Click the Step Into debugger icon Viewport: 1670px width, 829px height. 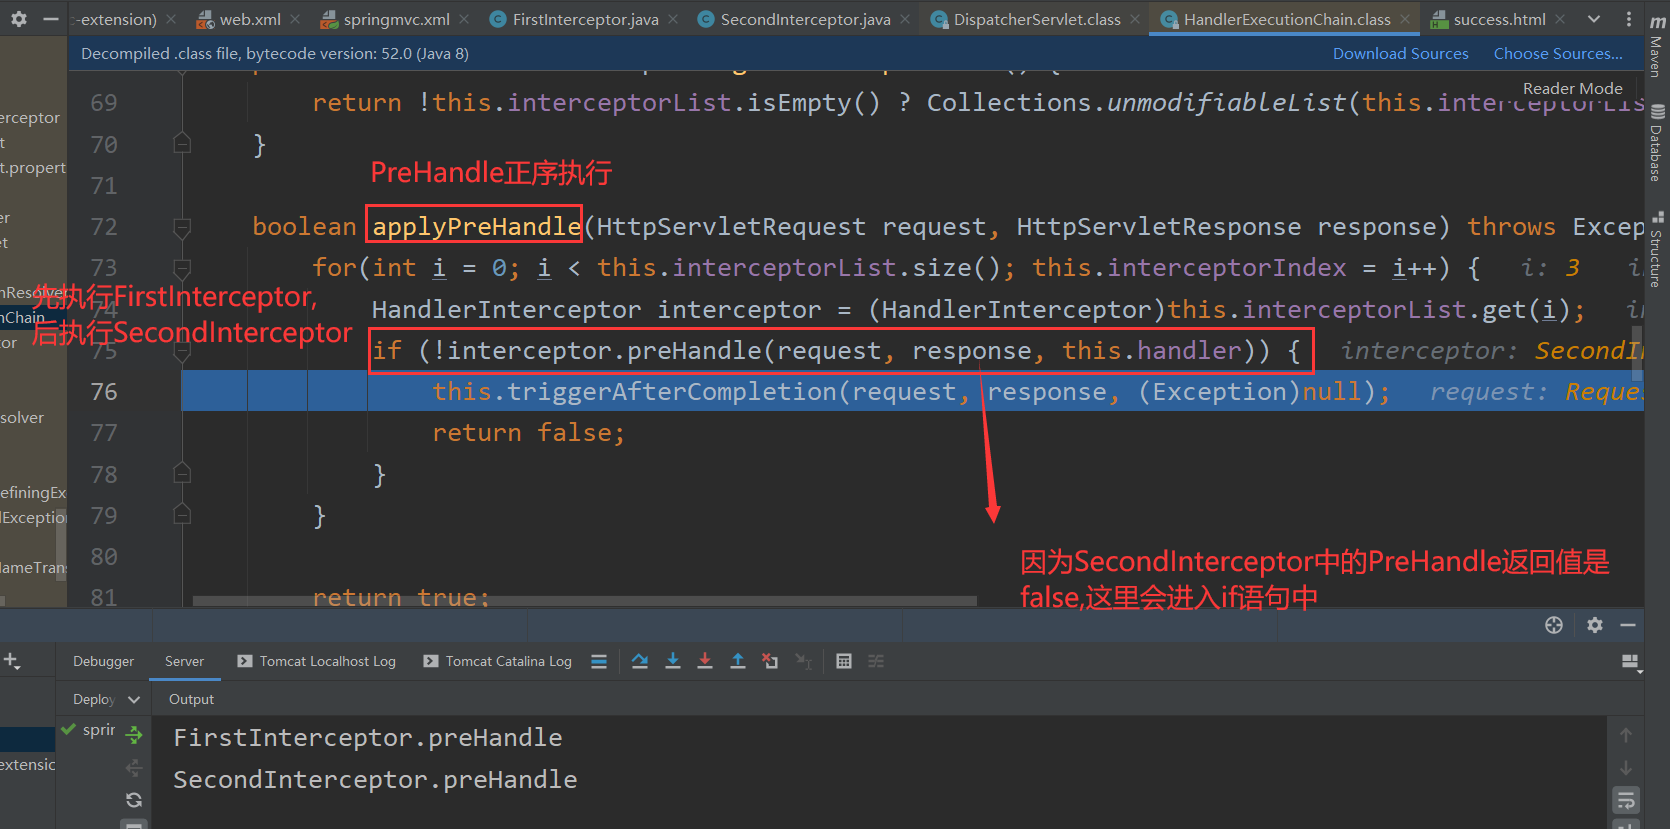point(673,661)
